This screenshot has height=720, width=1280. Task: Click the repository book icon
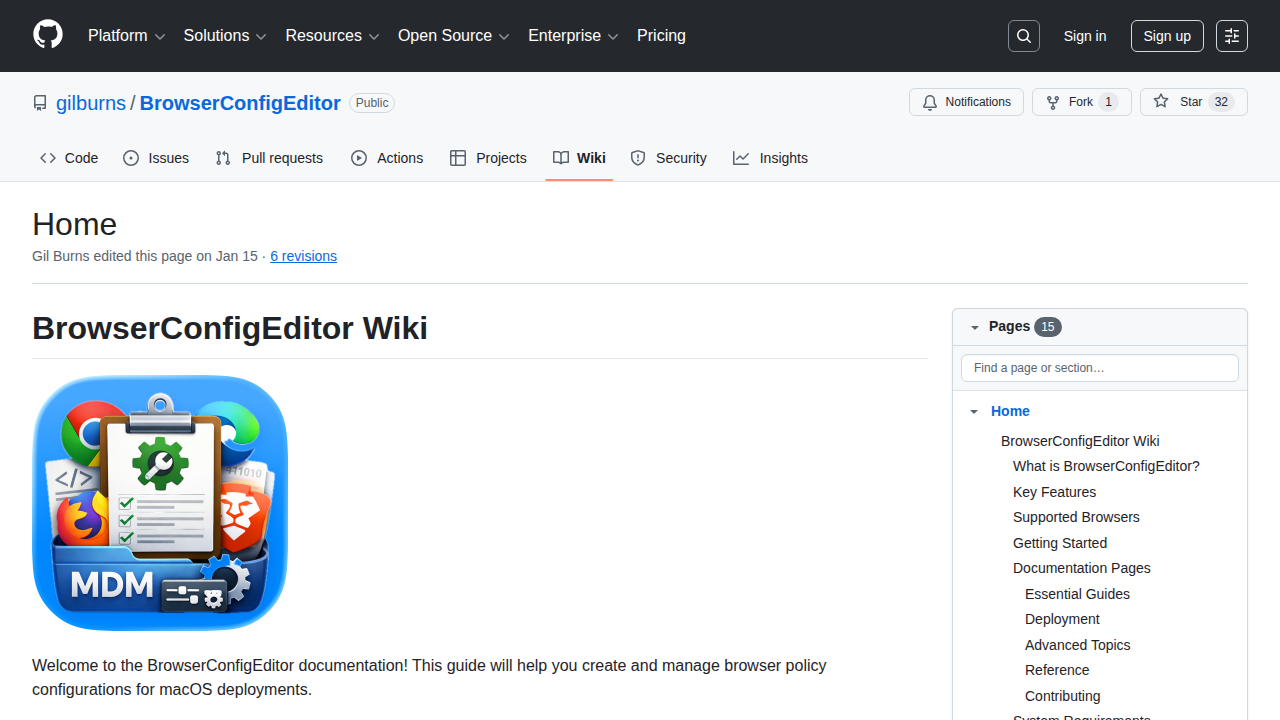tap(40, 103)
